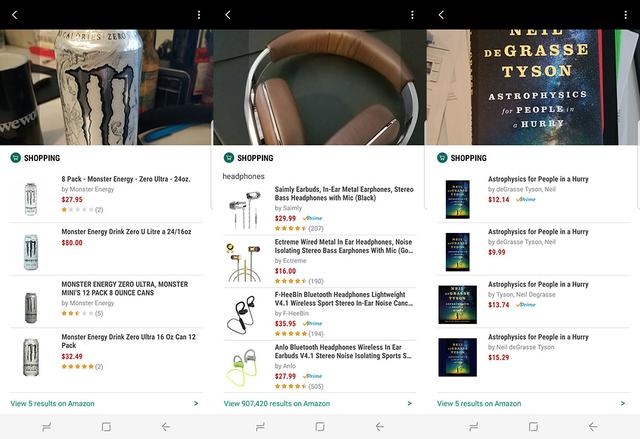Tap book cover thumbnail priced $12.14
The image size is (640, 439).
click(x=458, y=199)
